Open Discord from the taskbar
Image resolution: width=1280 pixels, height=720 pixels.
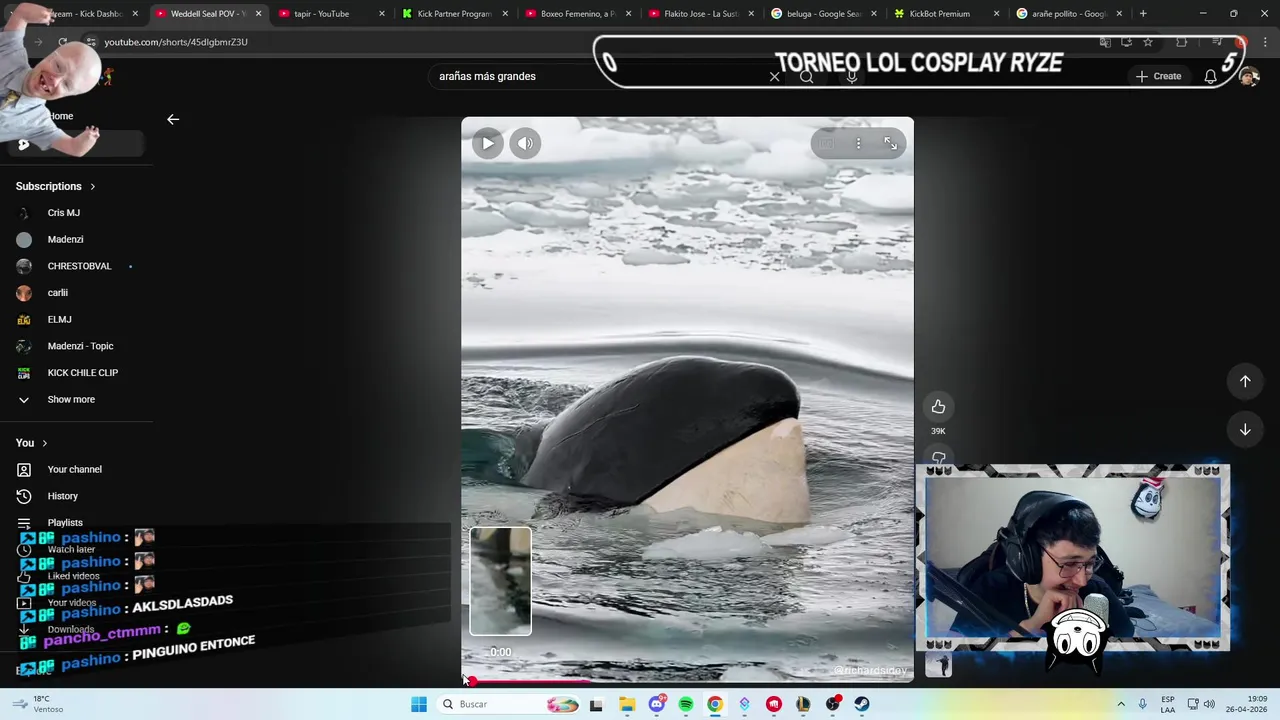click(657, 704)
